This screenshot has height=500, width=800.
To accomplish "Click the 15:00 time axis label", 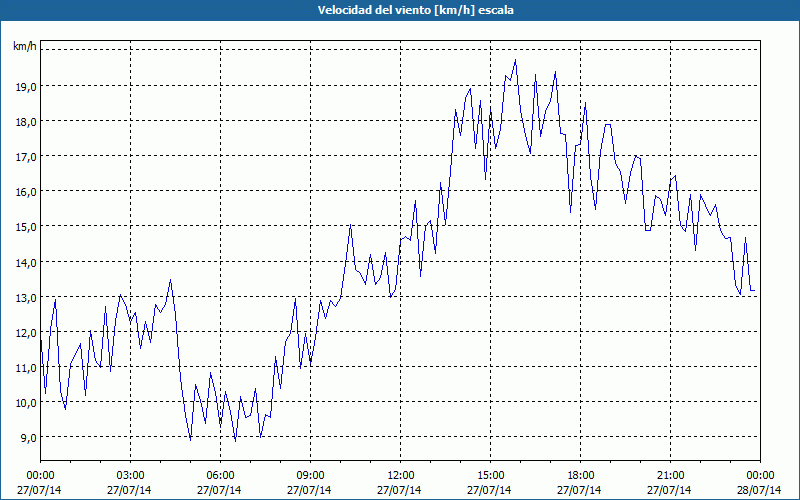I will coord(490,476).
